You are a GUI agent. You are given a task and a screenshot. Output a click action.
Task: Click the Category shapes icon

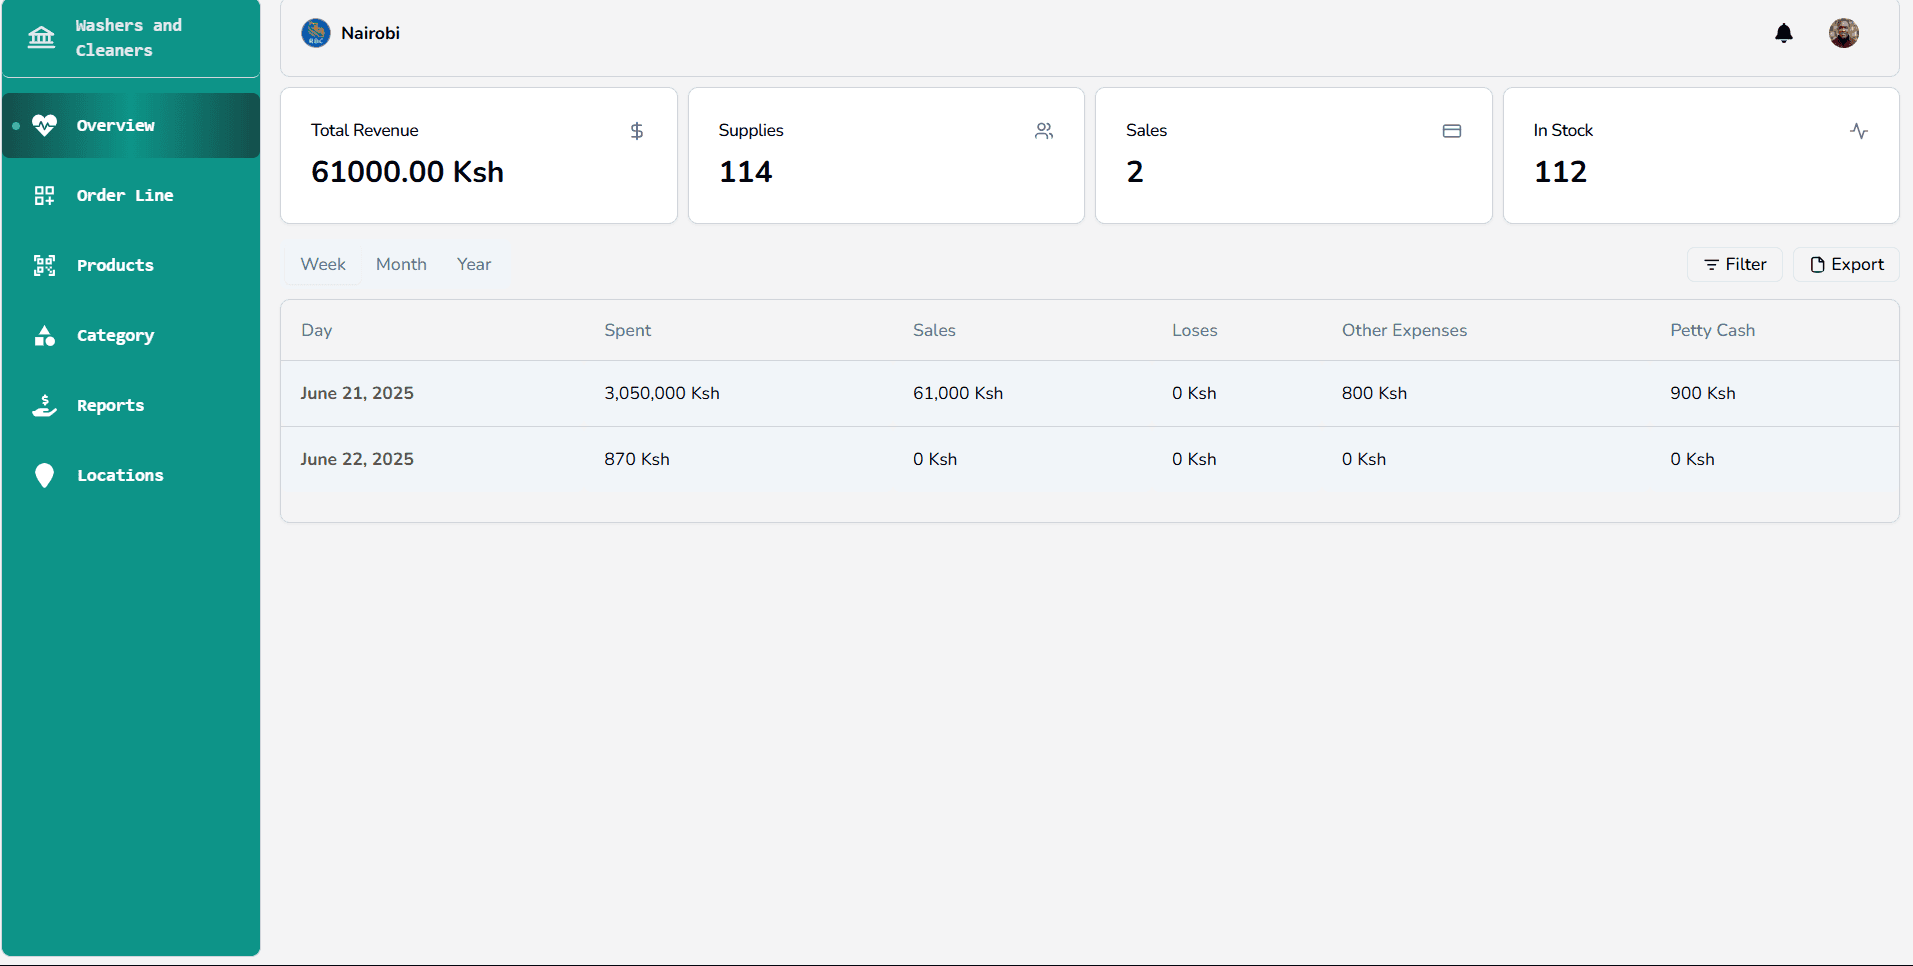pyautogui.click(x=44, y=335)
